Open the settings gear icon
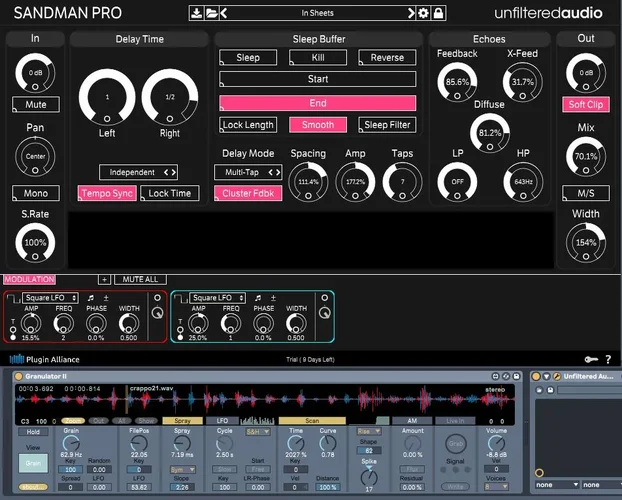Viewport: 622px width, 500px height. click(423, 13)
